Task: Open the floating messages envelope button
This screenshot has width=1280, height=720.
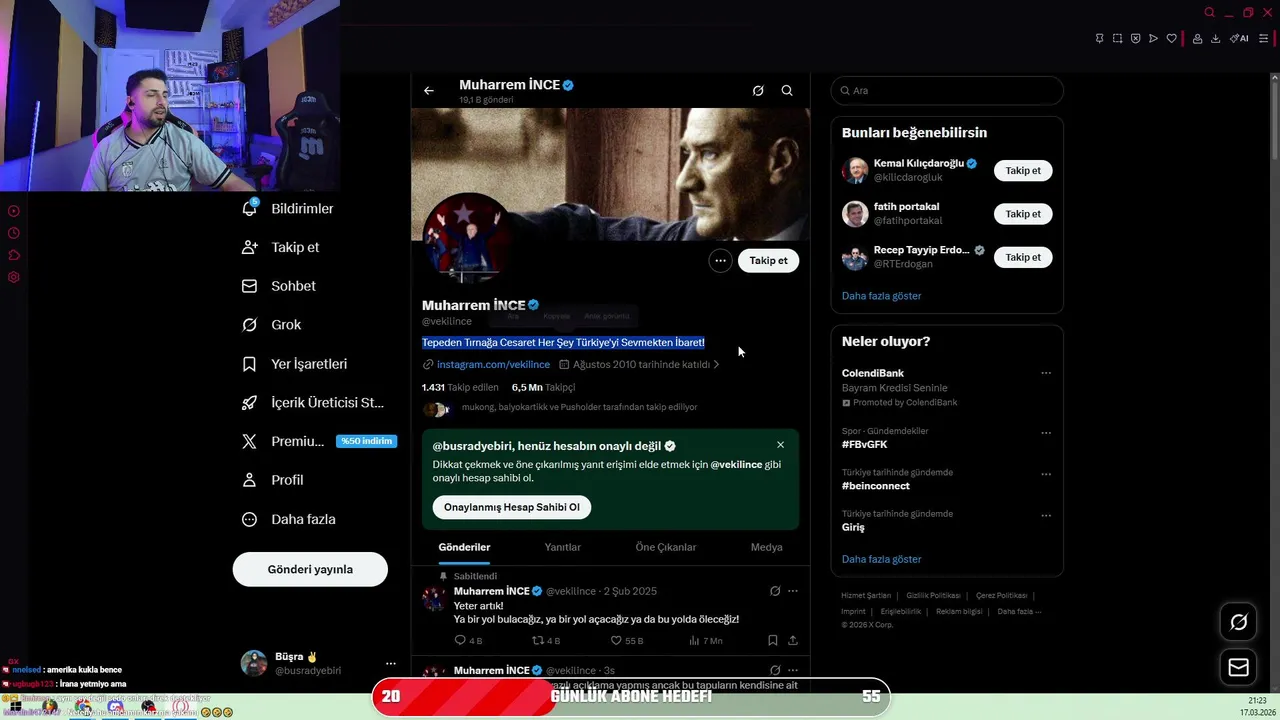Action: [1239, 667]
